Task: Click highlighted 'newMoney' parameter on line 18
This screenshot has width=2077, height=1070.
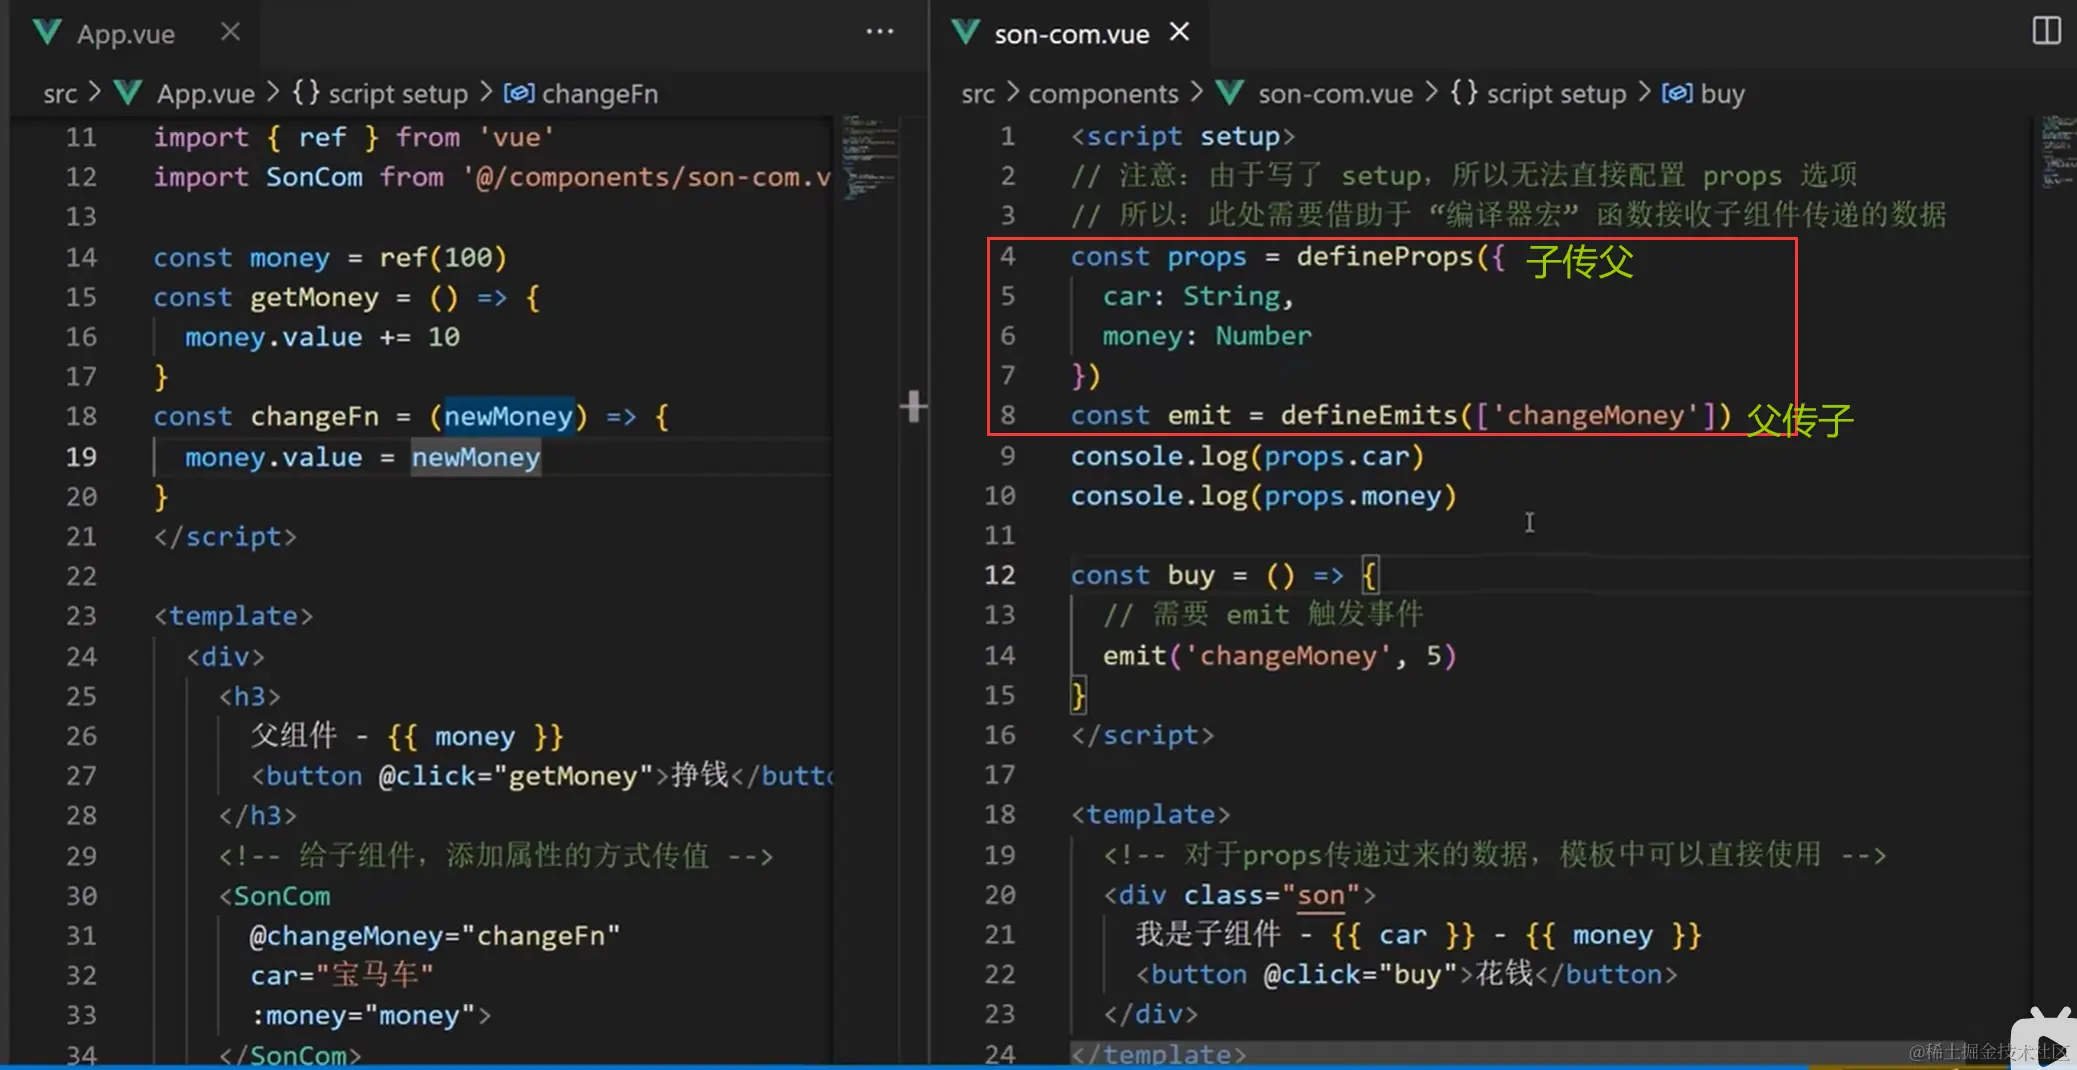Action: (x=509, y=416)
